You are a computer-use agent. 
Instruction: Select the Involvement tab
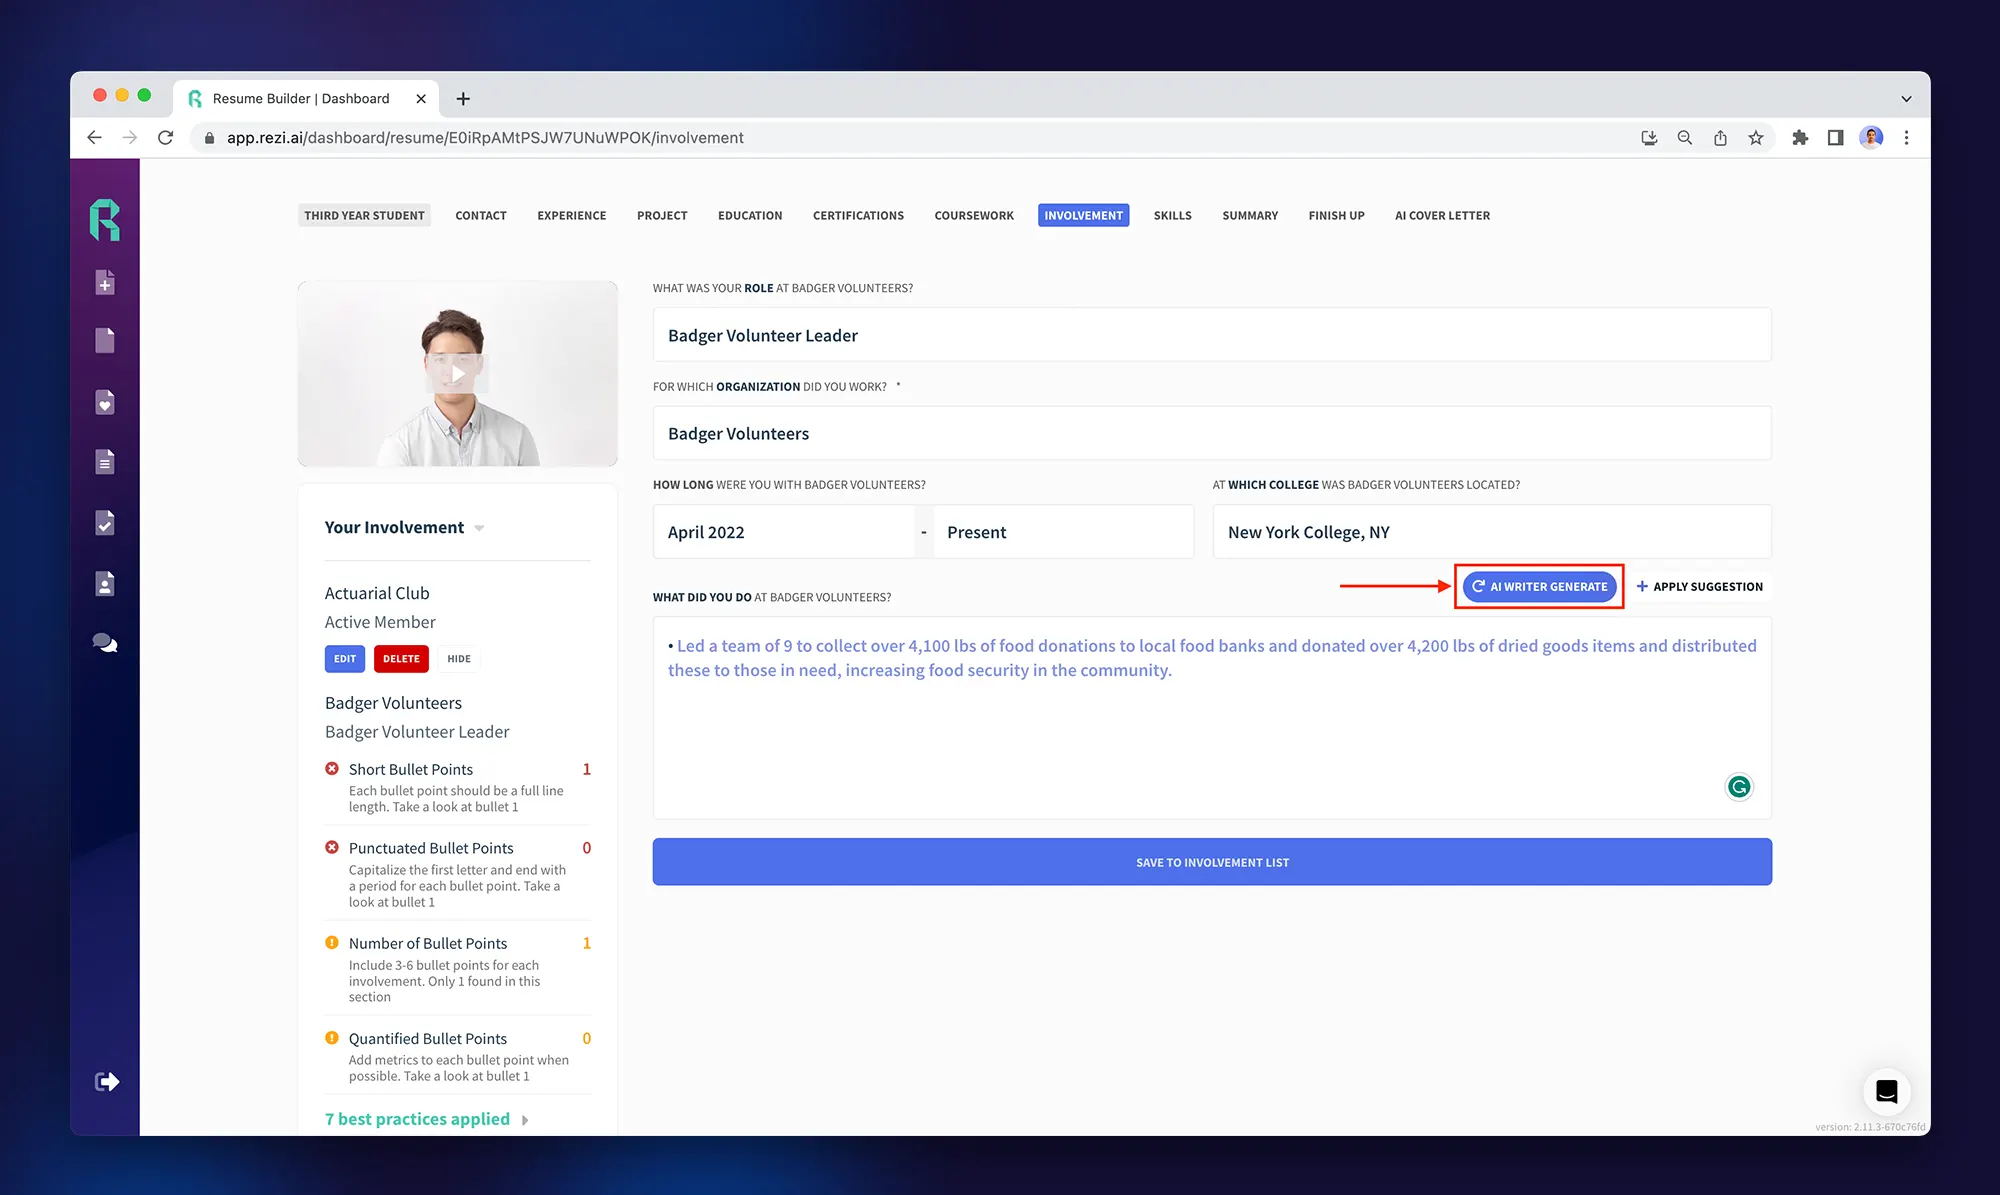point(1084,215)
